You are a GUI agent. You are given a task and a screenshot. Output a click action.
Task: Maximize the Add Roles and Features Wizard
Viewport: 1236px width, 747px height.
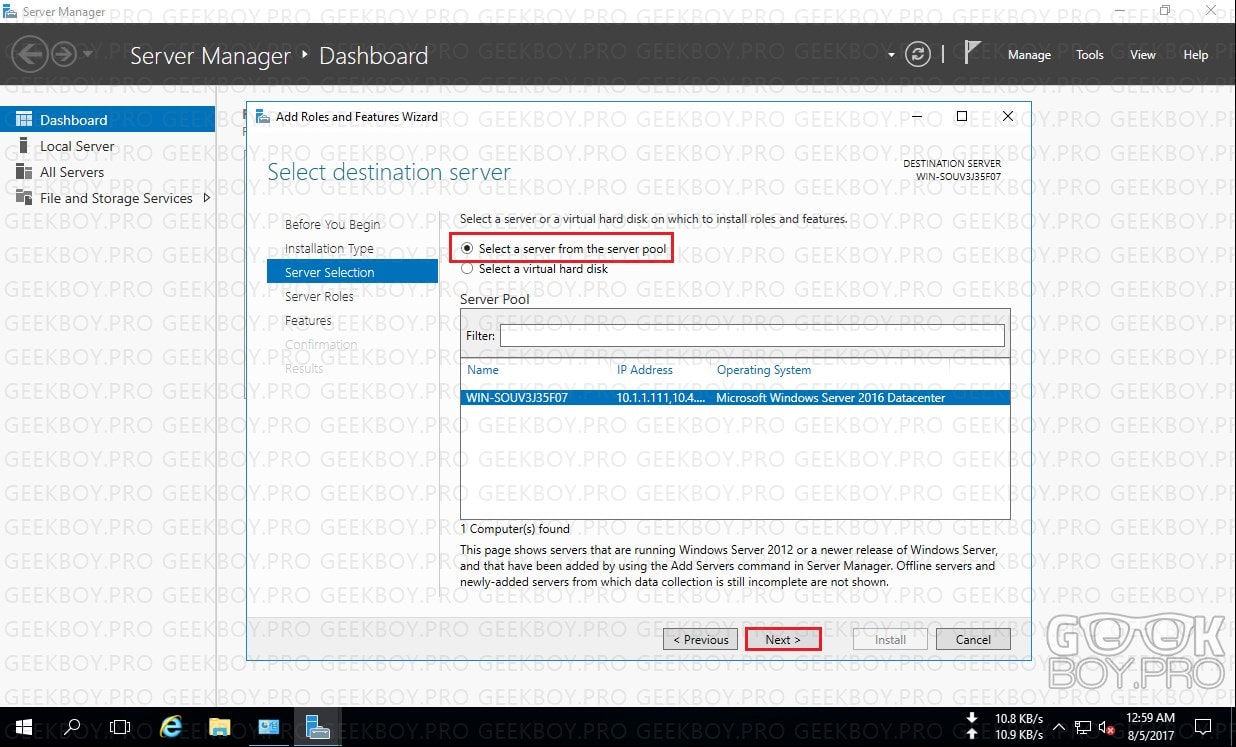962,116
